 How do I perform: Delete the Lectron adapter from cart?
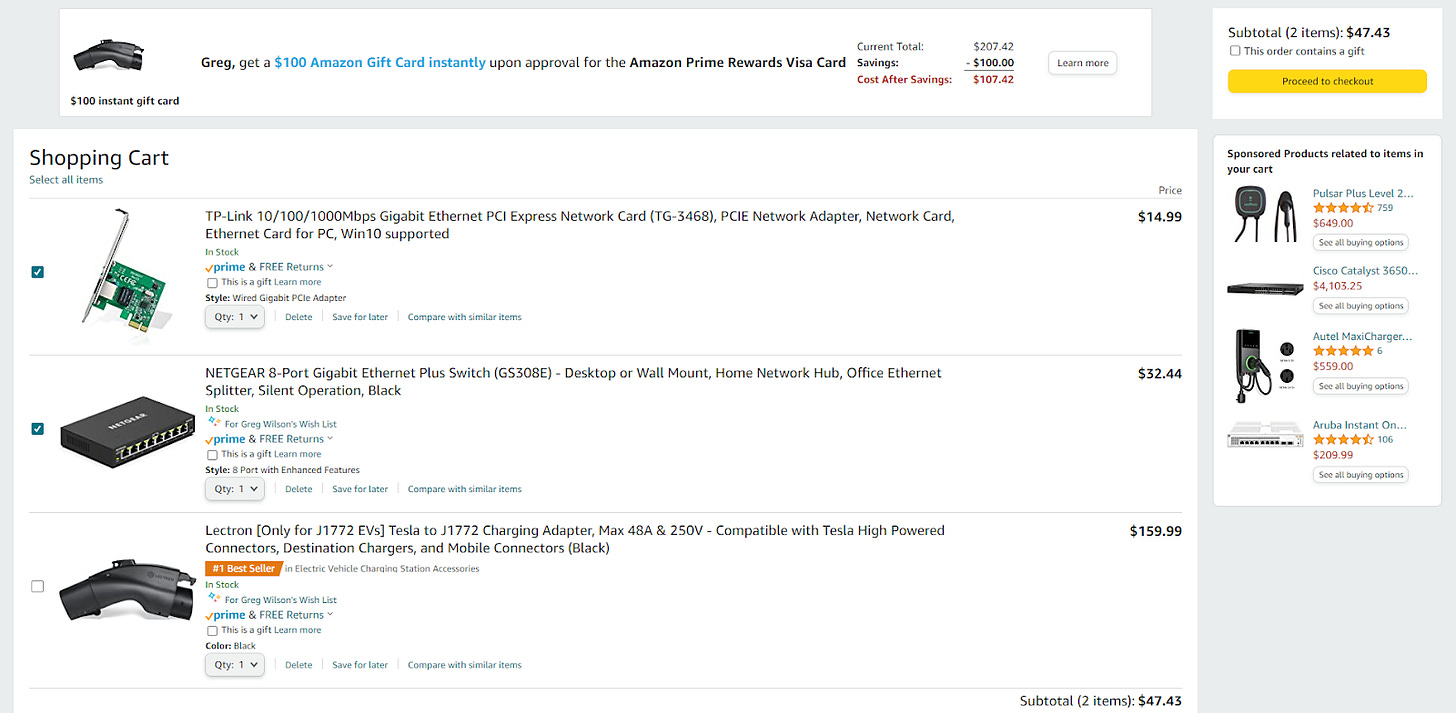[x=298, y=665]
